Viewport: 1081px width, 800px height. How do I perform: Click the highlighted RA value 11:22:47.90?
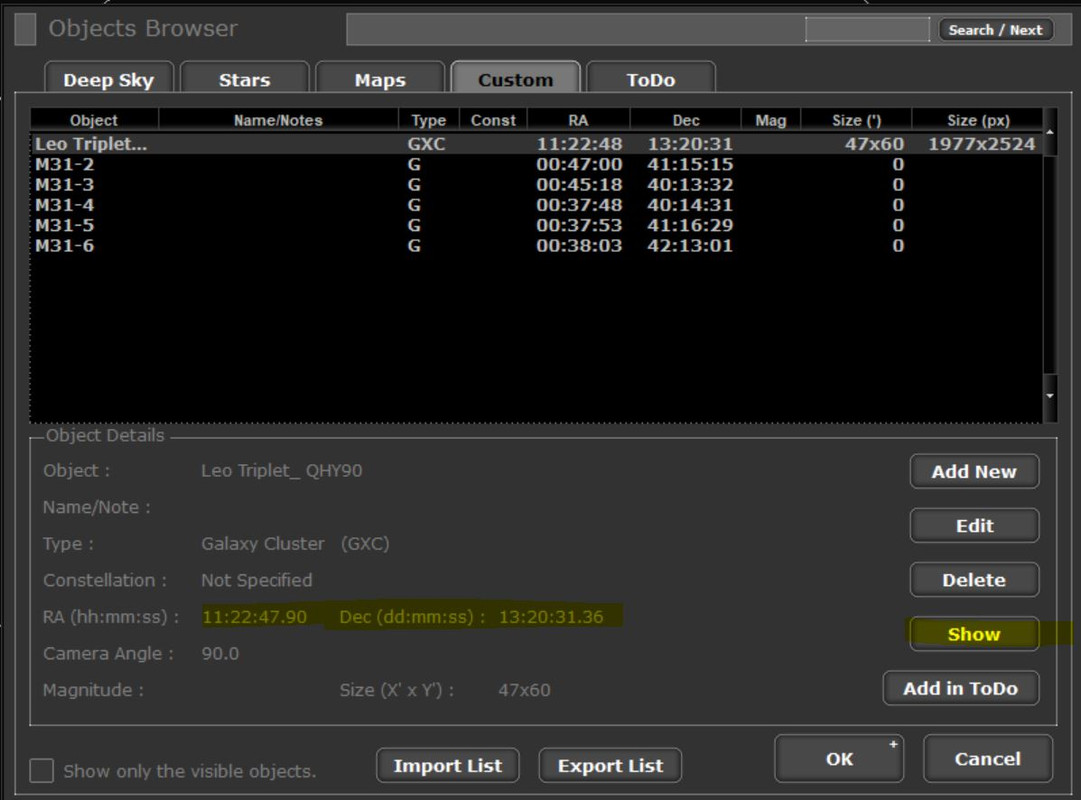coord(254,617)
